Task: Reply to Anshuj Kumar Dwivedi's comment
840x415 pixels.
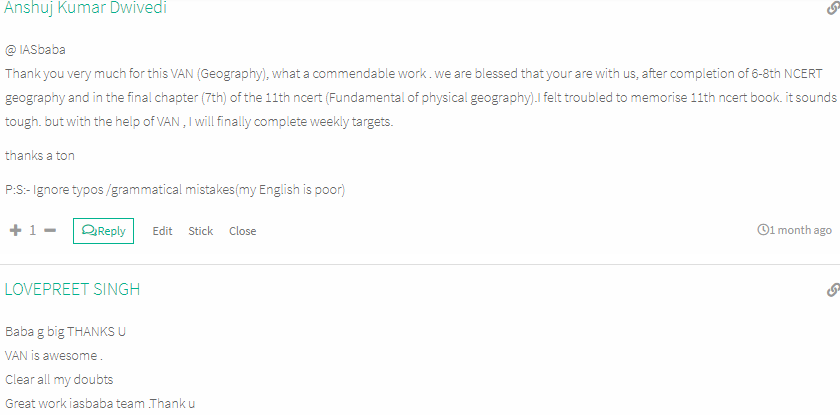Action: click(103, 231)
